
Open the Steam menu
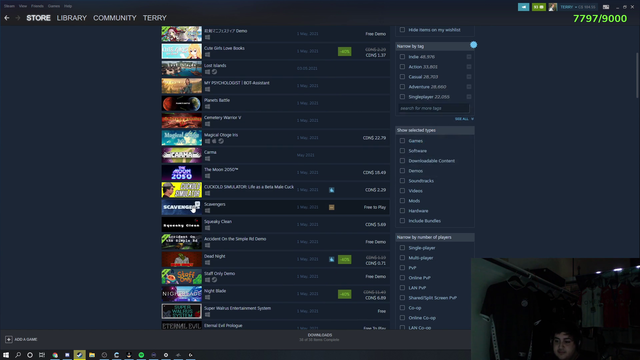tap(9, 6)
